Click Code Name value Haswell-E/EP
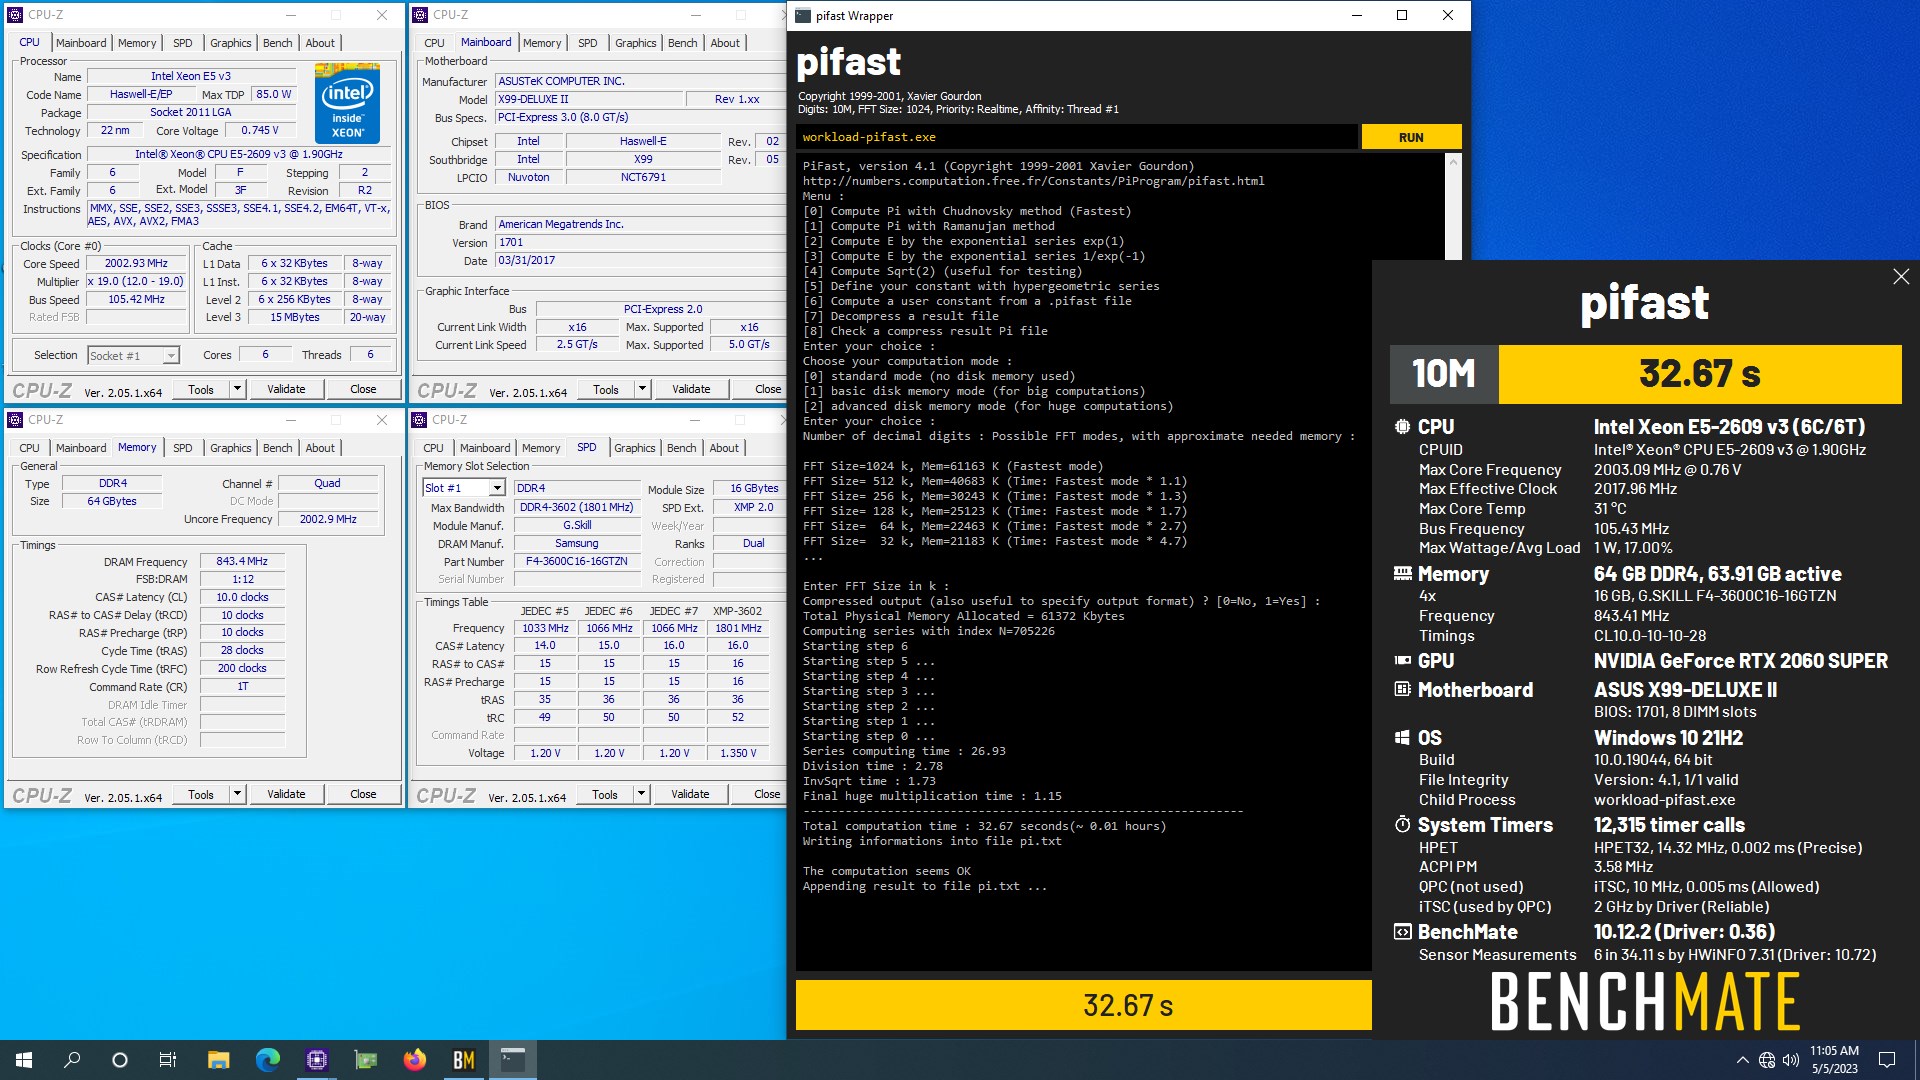Image resolution: width=1920 pixels, height=1080 pixels. pyautogui.click(x=141, y=94)
